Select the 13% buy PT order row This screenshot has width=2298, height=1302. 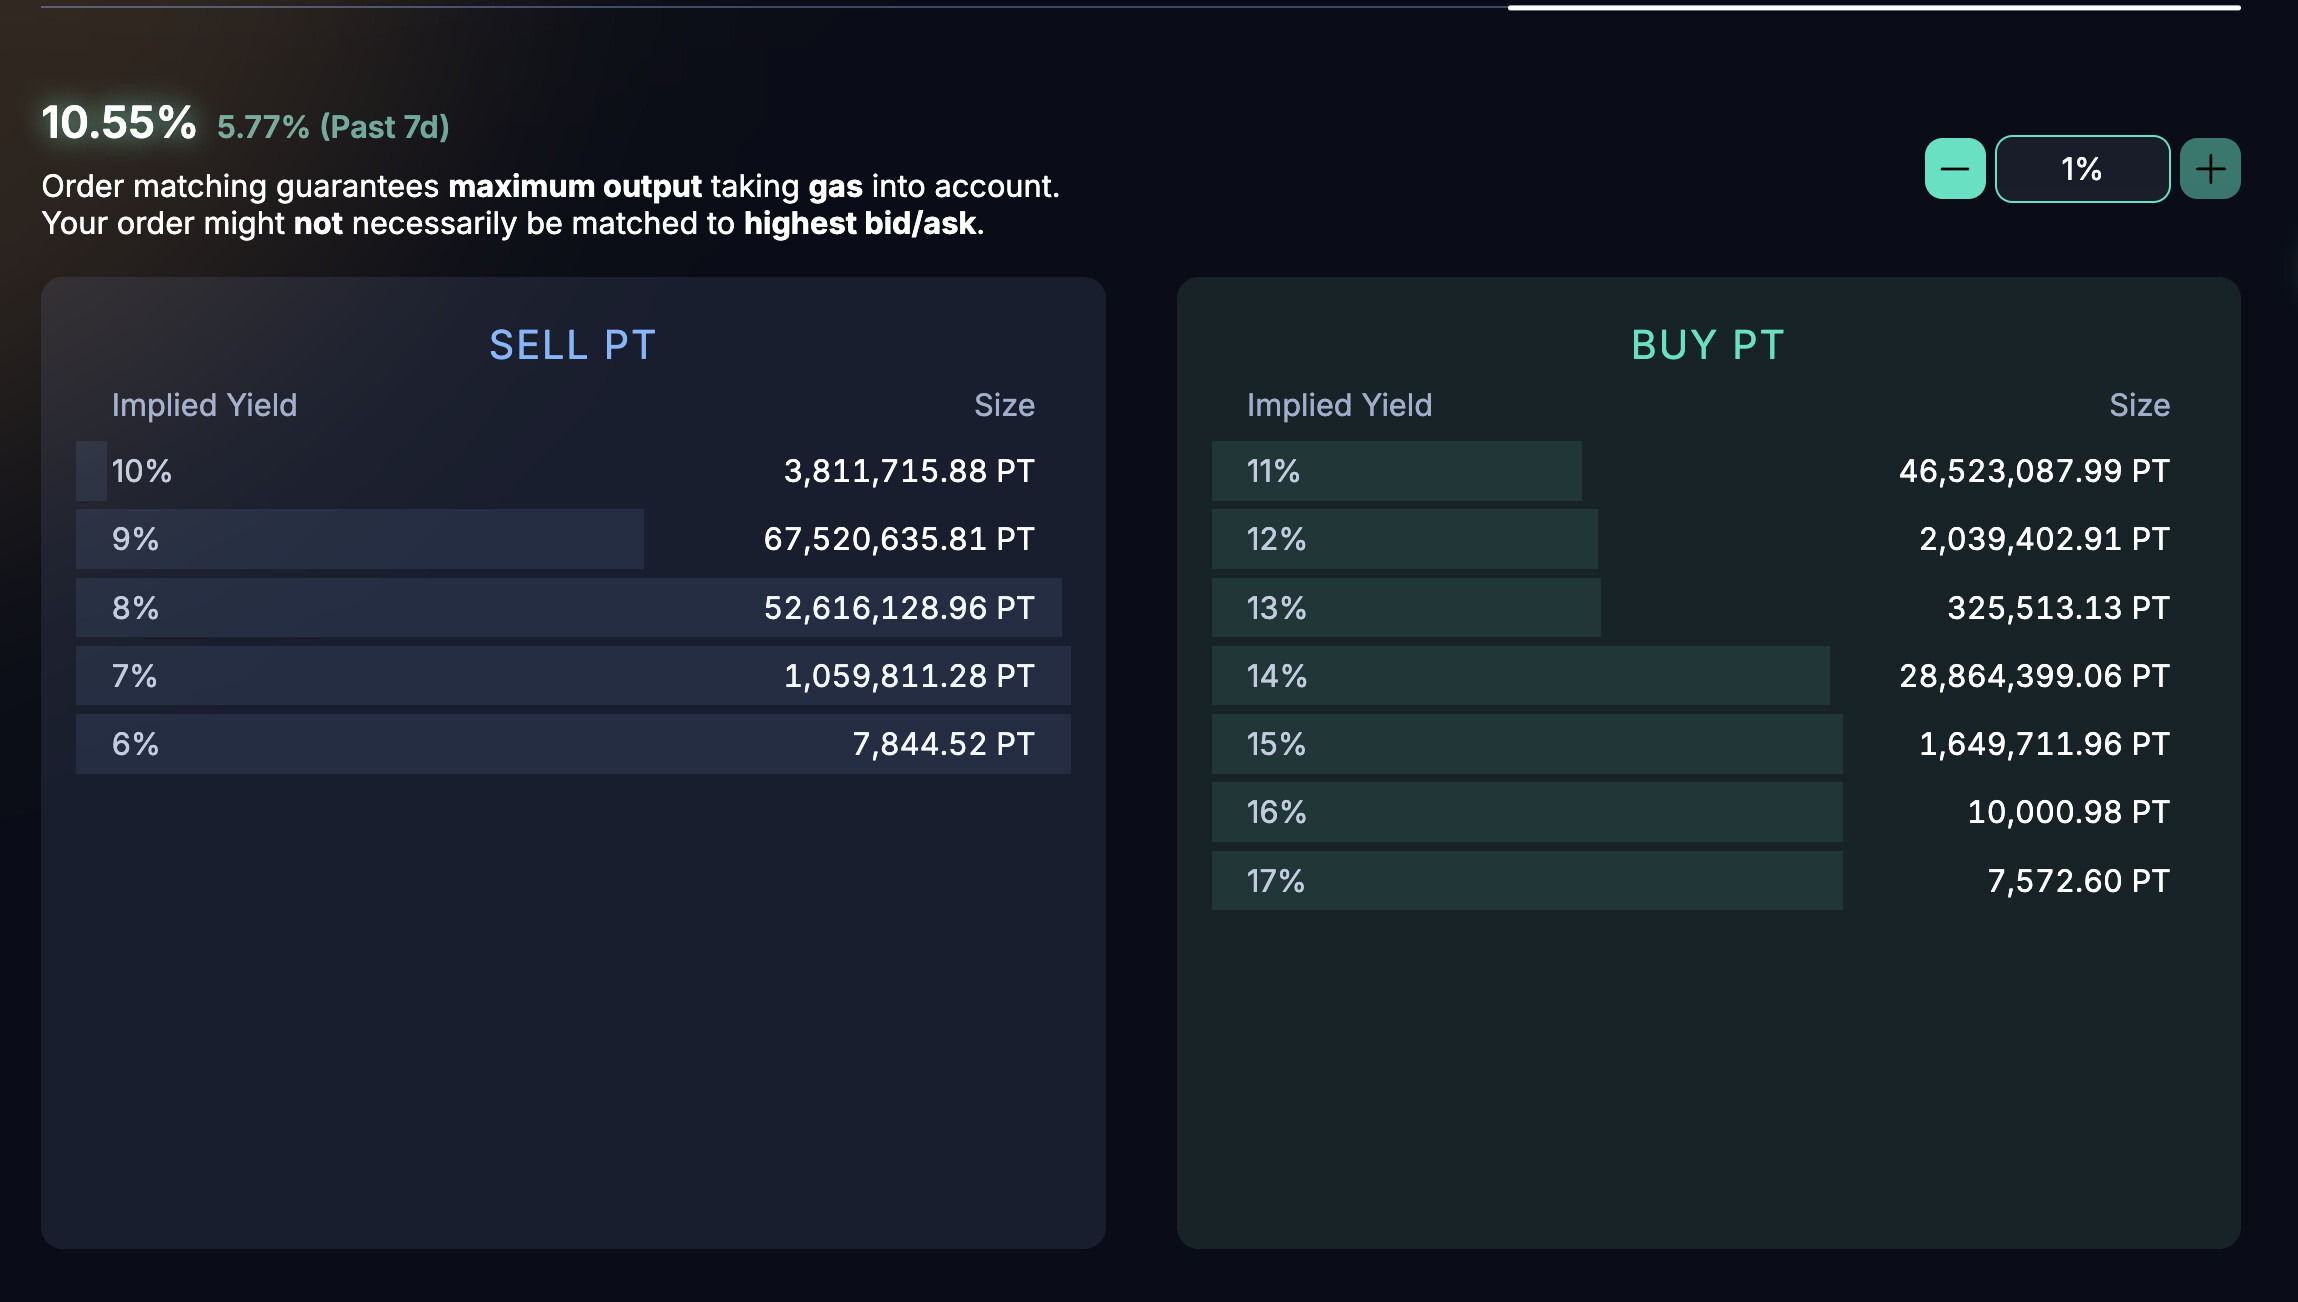(1707, 608)
